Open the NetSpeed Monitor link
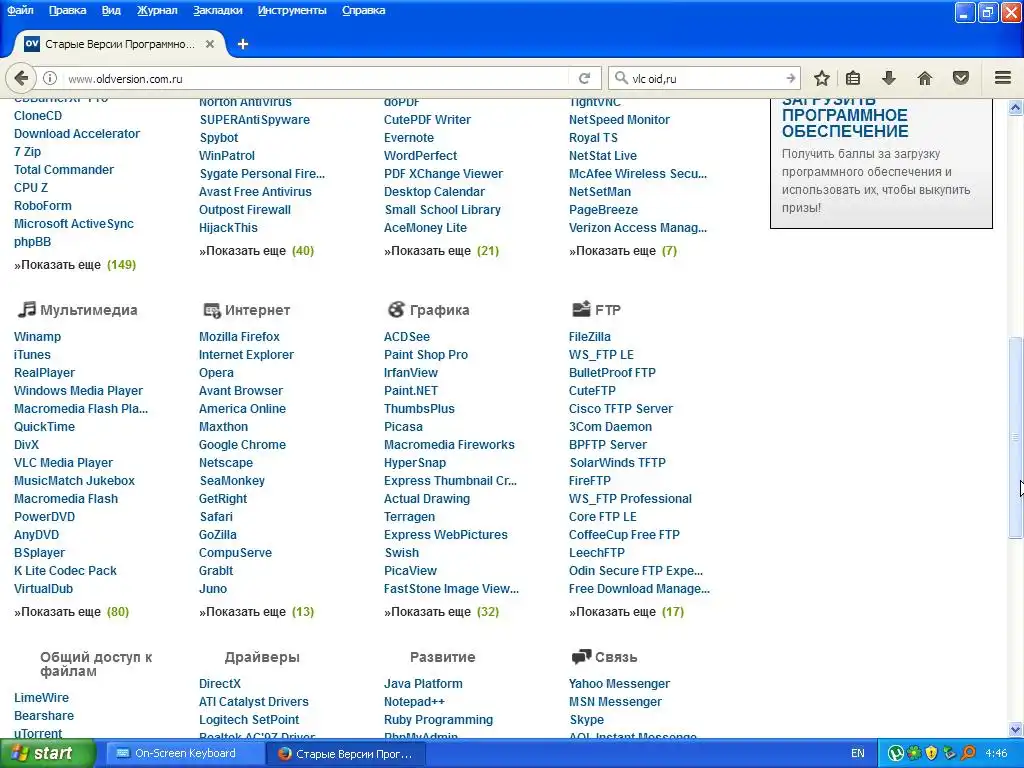Viewport: 1024px width, 768px height. click(619, 120)
